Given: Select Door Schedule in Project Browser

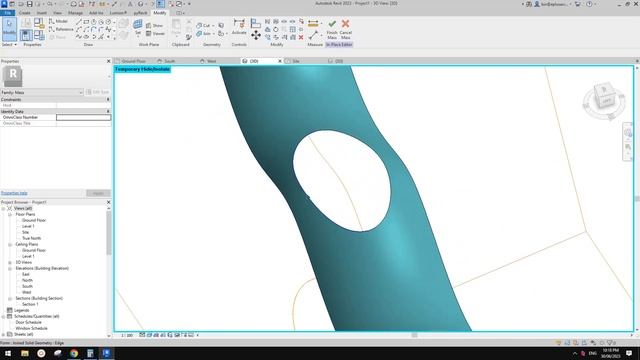Looking at the screenshot, I should coord(28,322).
